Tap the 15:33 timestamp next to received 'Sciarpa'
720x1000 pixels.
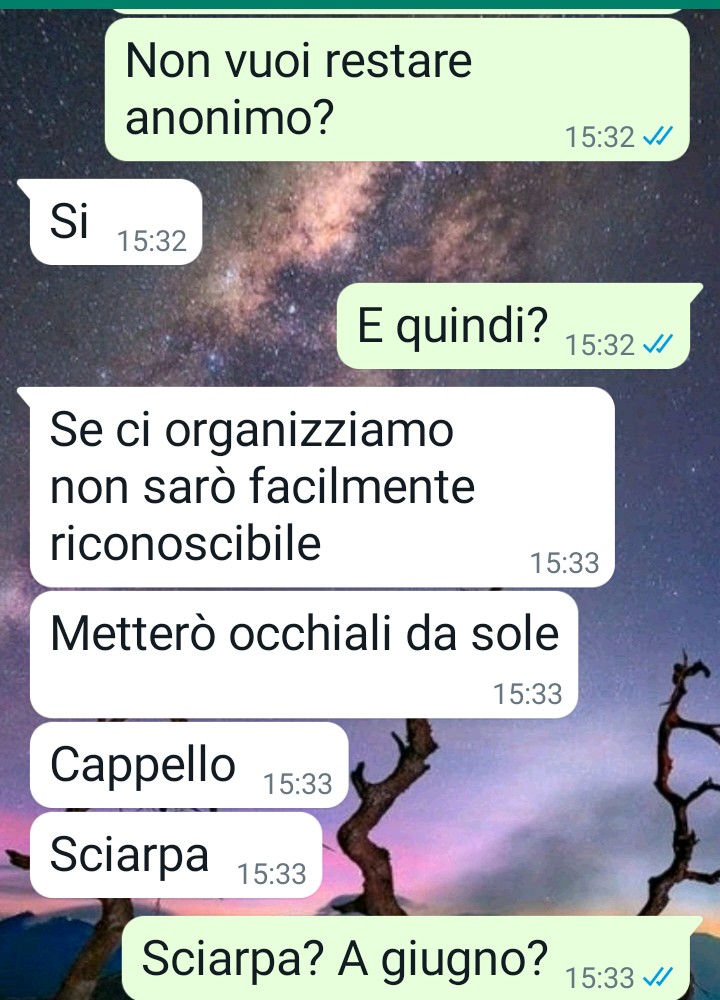pos(272,874)
